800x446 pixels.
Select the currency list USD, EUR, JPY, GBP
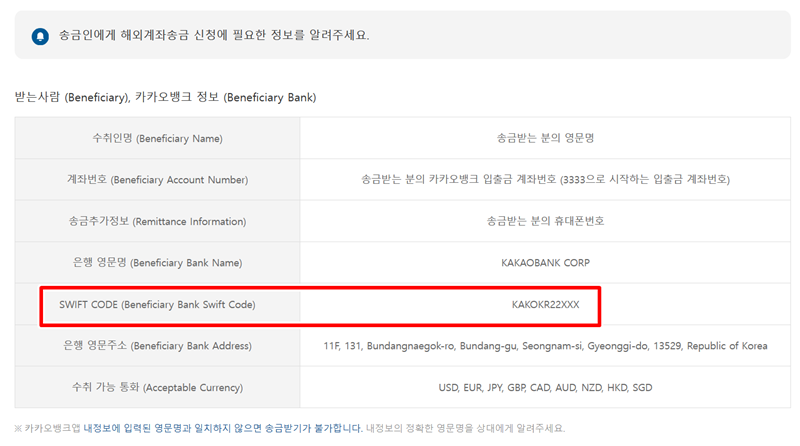(545, 388)
